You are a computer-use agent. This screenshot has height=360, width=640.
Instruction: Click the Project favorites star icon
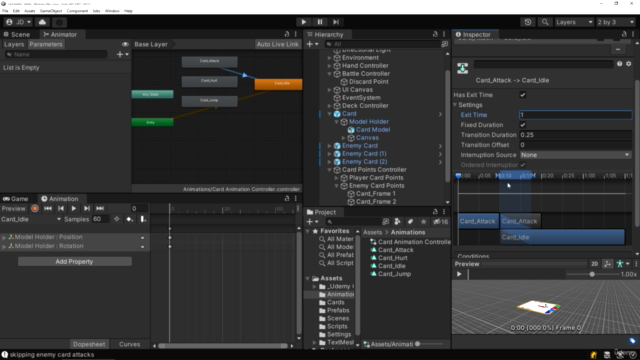(424, 222)
